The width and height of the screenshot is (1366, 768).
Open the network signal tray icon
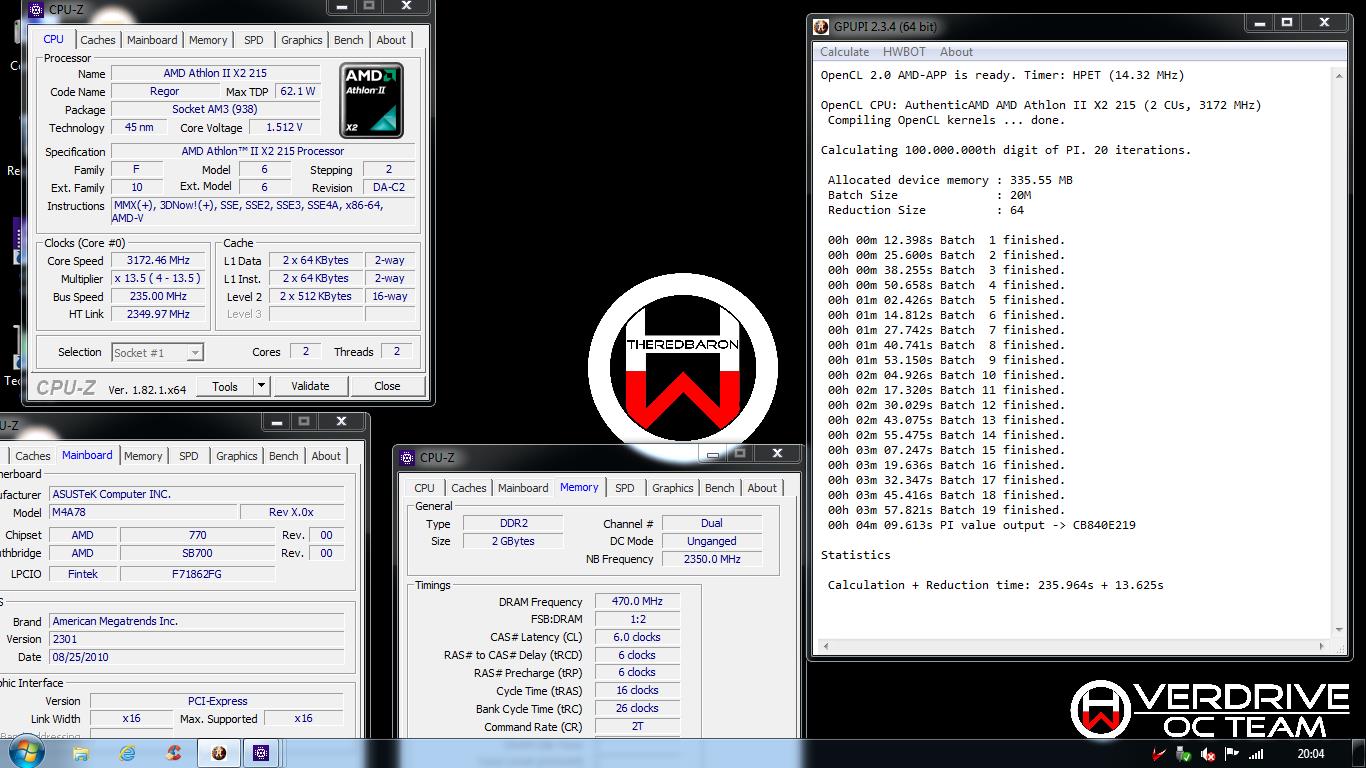[1256, 754]
